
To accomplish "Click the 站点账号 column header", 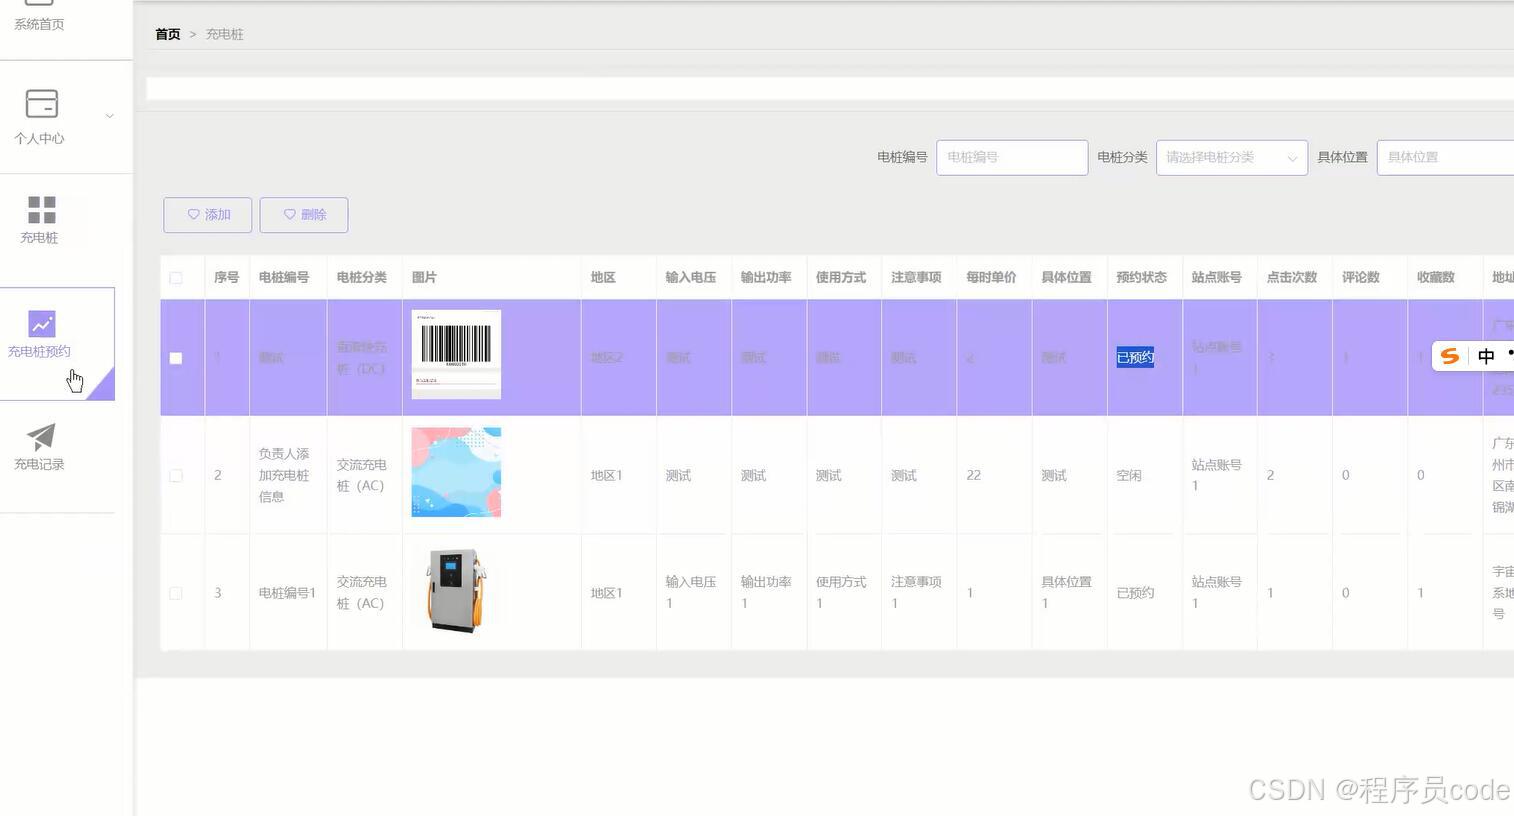I will (1217, 277).
